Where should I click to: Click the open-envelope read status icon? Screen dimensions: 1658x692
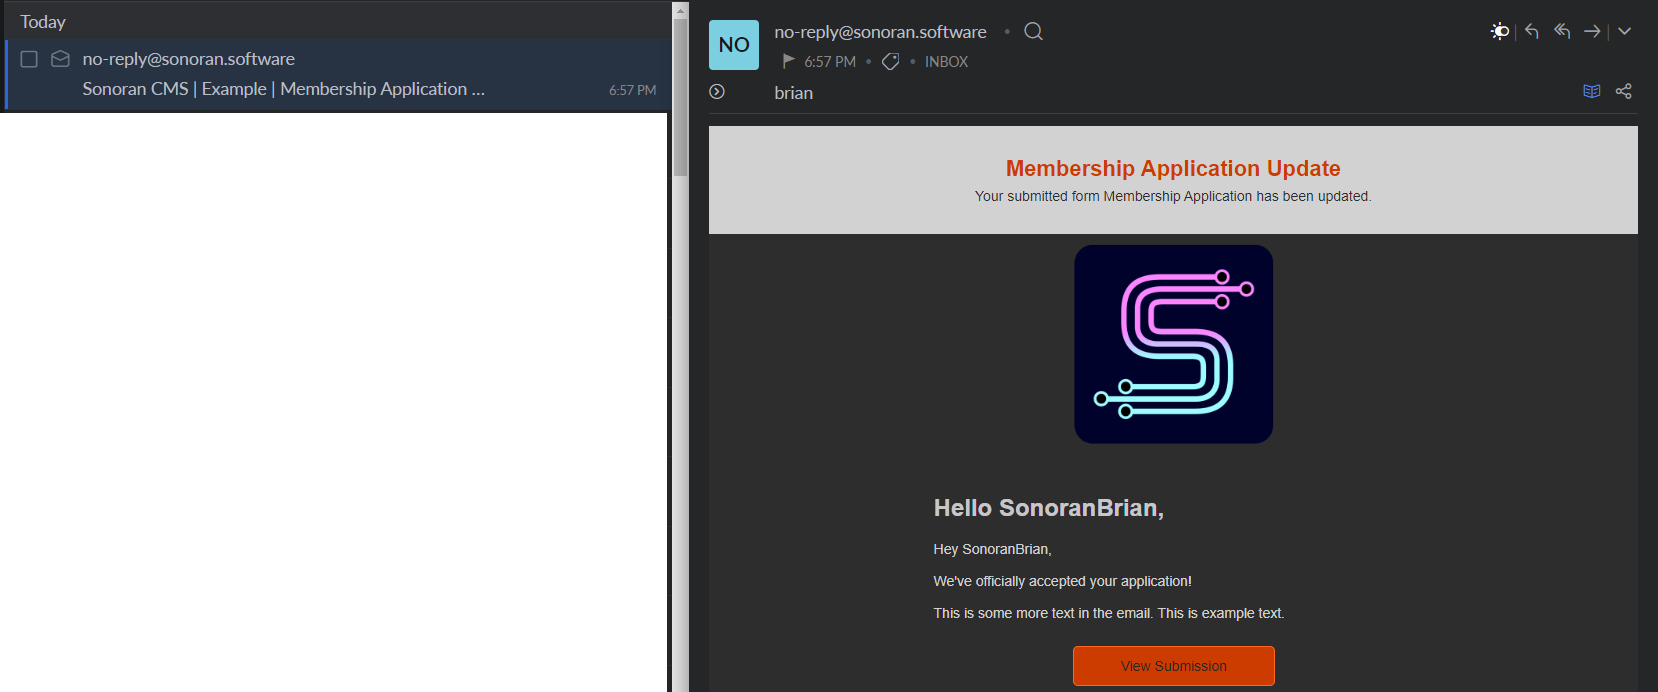tap(60, 59)
